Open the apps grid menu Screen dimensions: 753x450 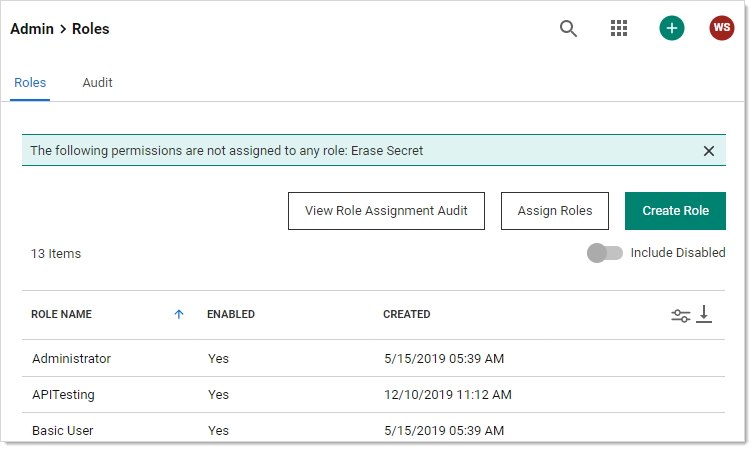[x=619, y=29]
